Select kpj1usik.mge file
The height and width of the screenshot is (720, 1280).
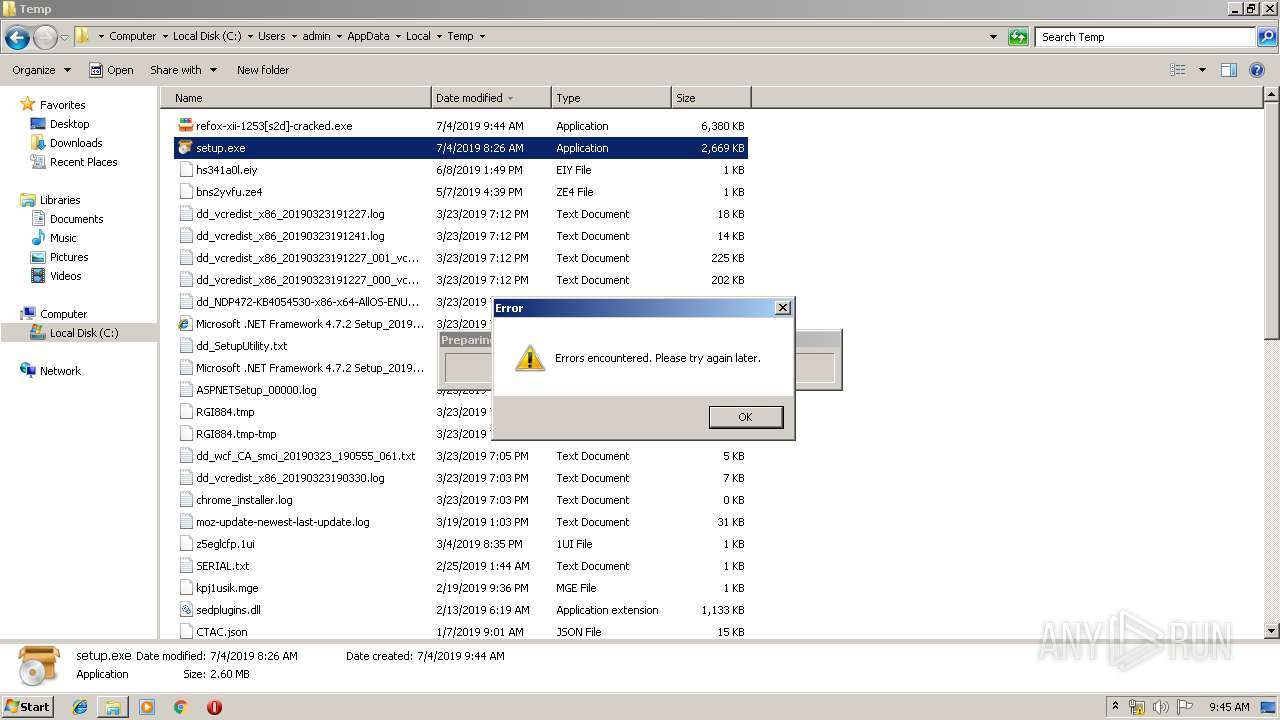pos(218,588)
